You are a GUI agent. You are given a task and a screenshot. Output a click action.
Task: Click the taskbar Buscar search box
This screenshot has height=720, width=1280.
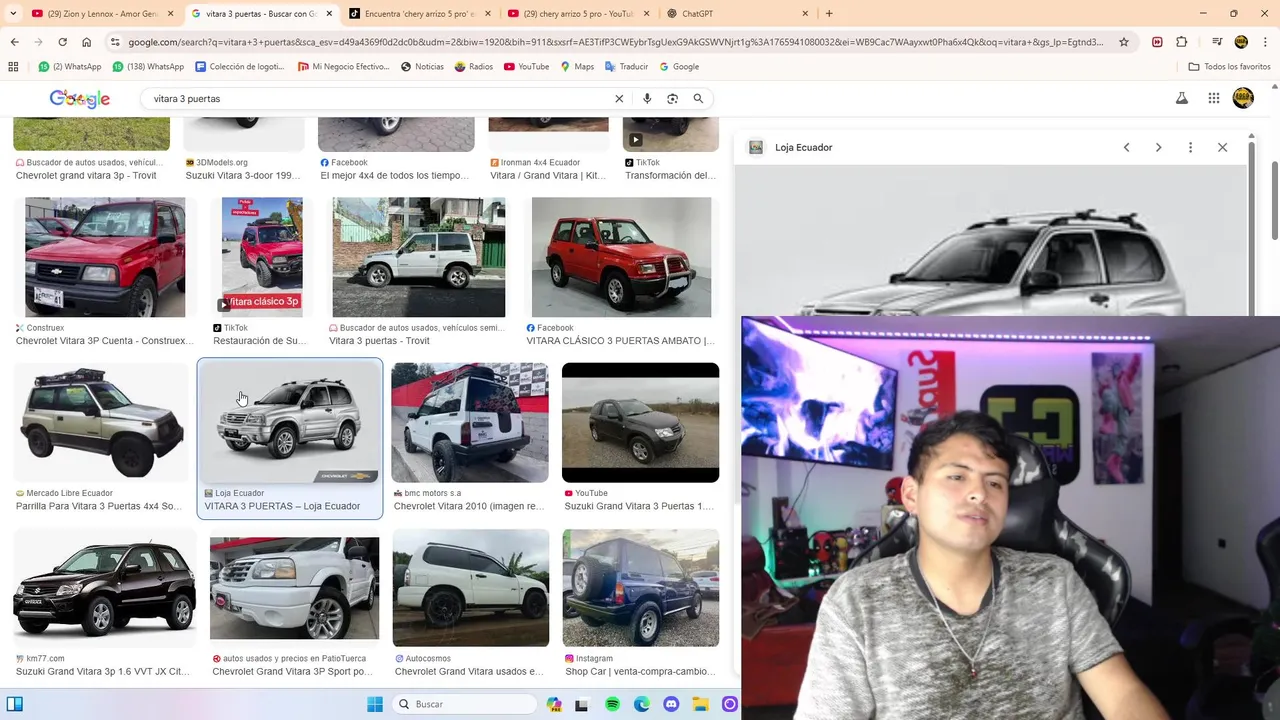coord(464,704)
